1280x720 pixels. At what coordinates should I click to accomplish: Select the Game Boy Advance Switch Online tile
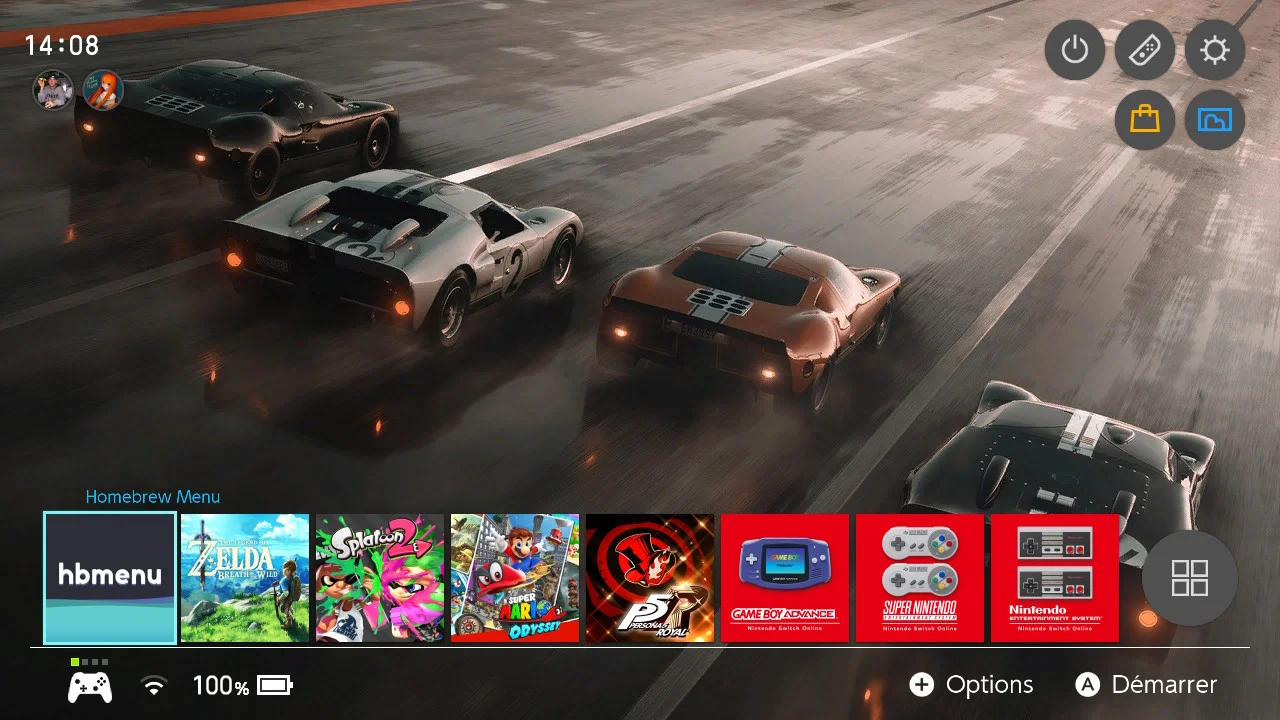[x=785, y=578]
